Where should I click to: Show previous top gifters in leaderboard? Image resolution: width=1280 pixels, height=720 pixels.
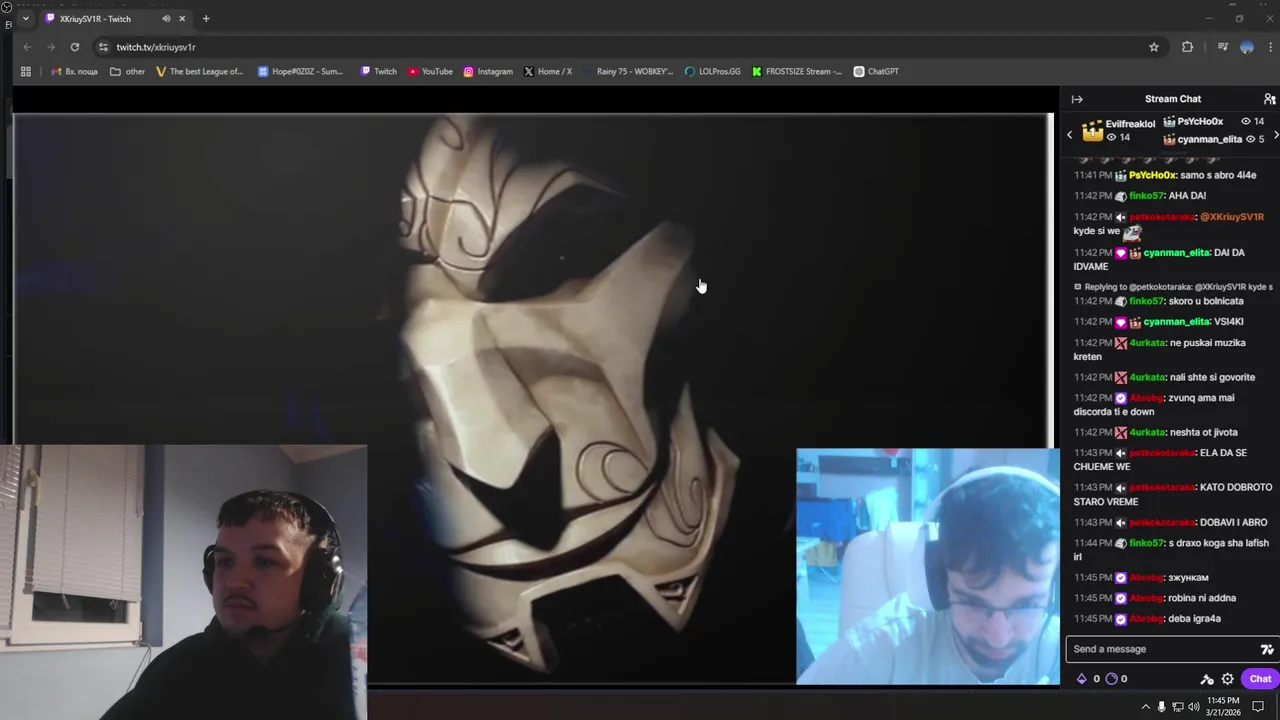pyautogui.click(x=1069, y=134)
